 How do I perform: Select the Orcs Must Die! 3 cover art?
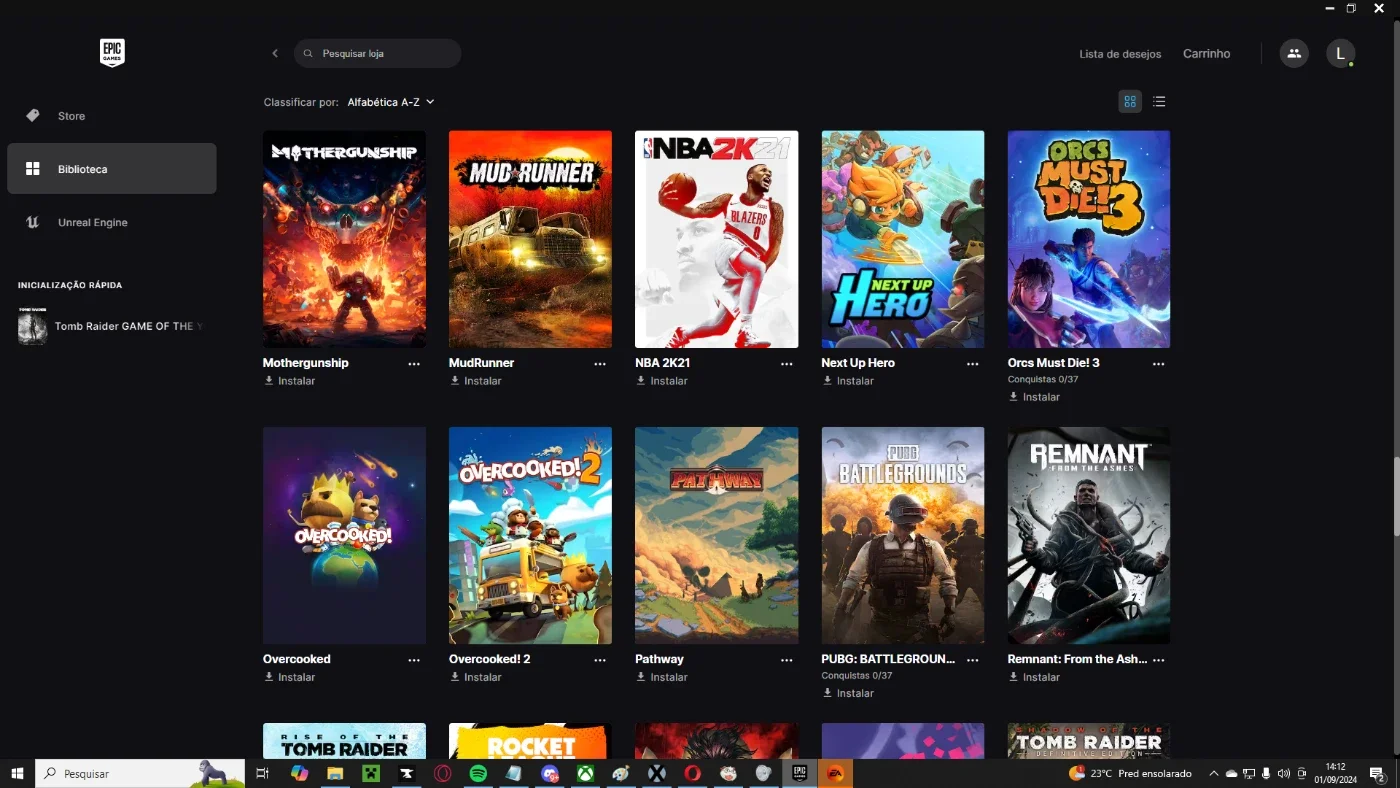[x=1089, y=239]
